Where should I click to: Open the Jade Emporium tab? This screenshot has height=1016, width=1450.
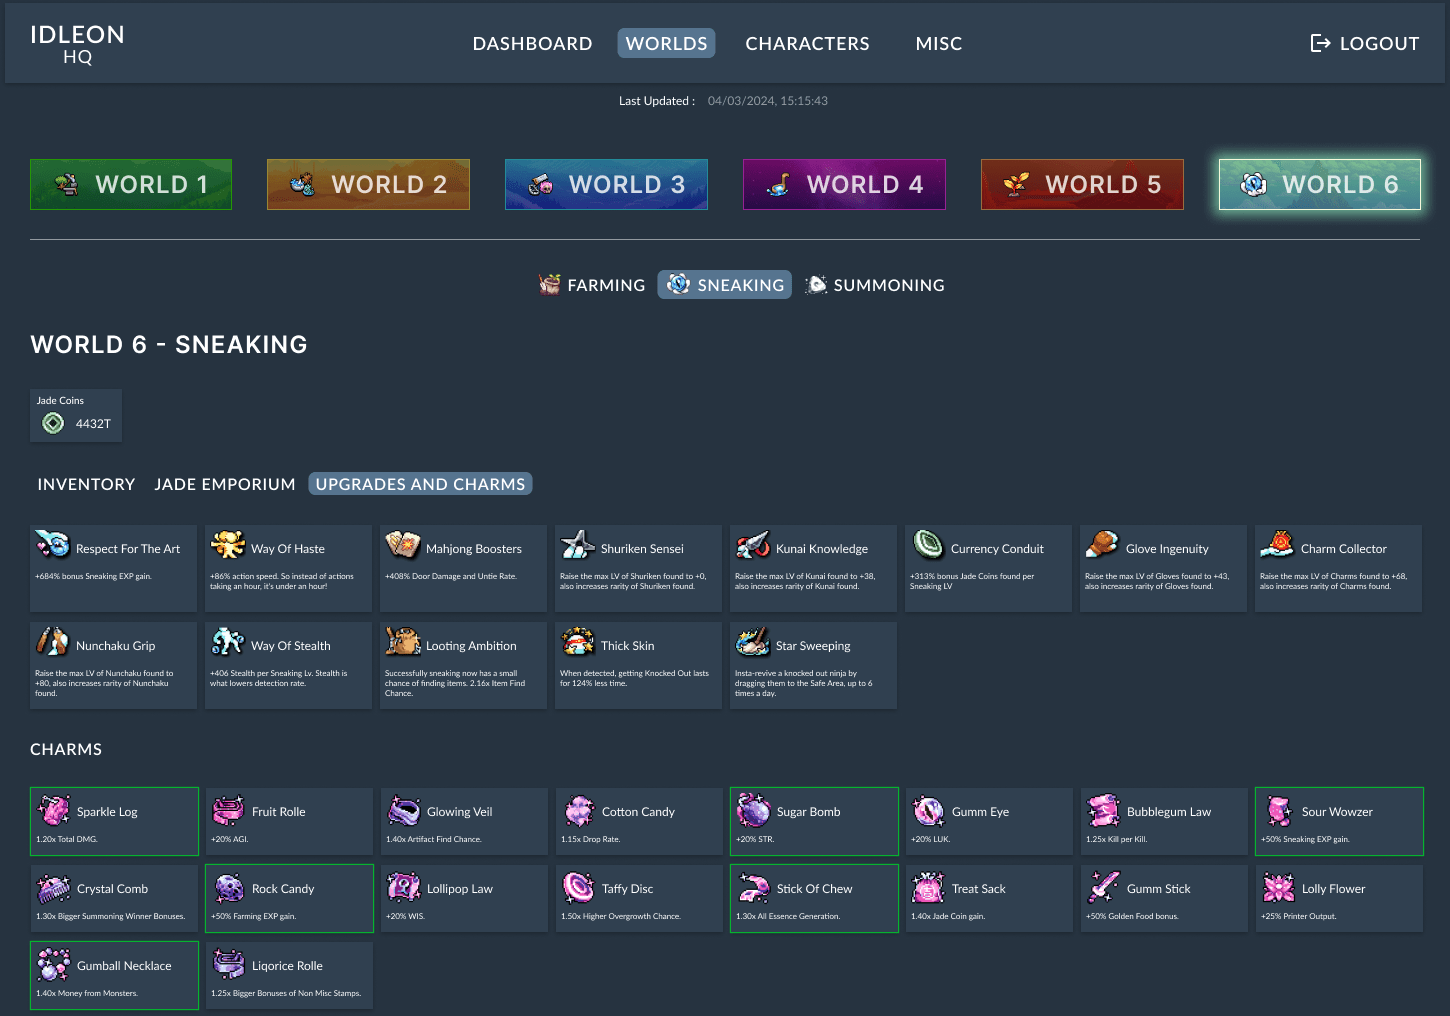point(225,484)
